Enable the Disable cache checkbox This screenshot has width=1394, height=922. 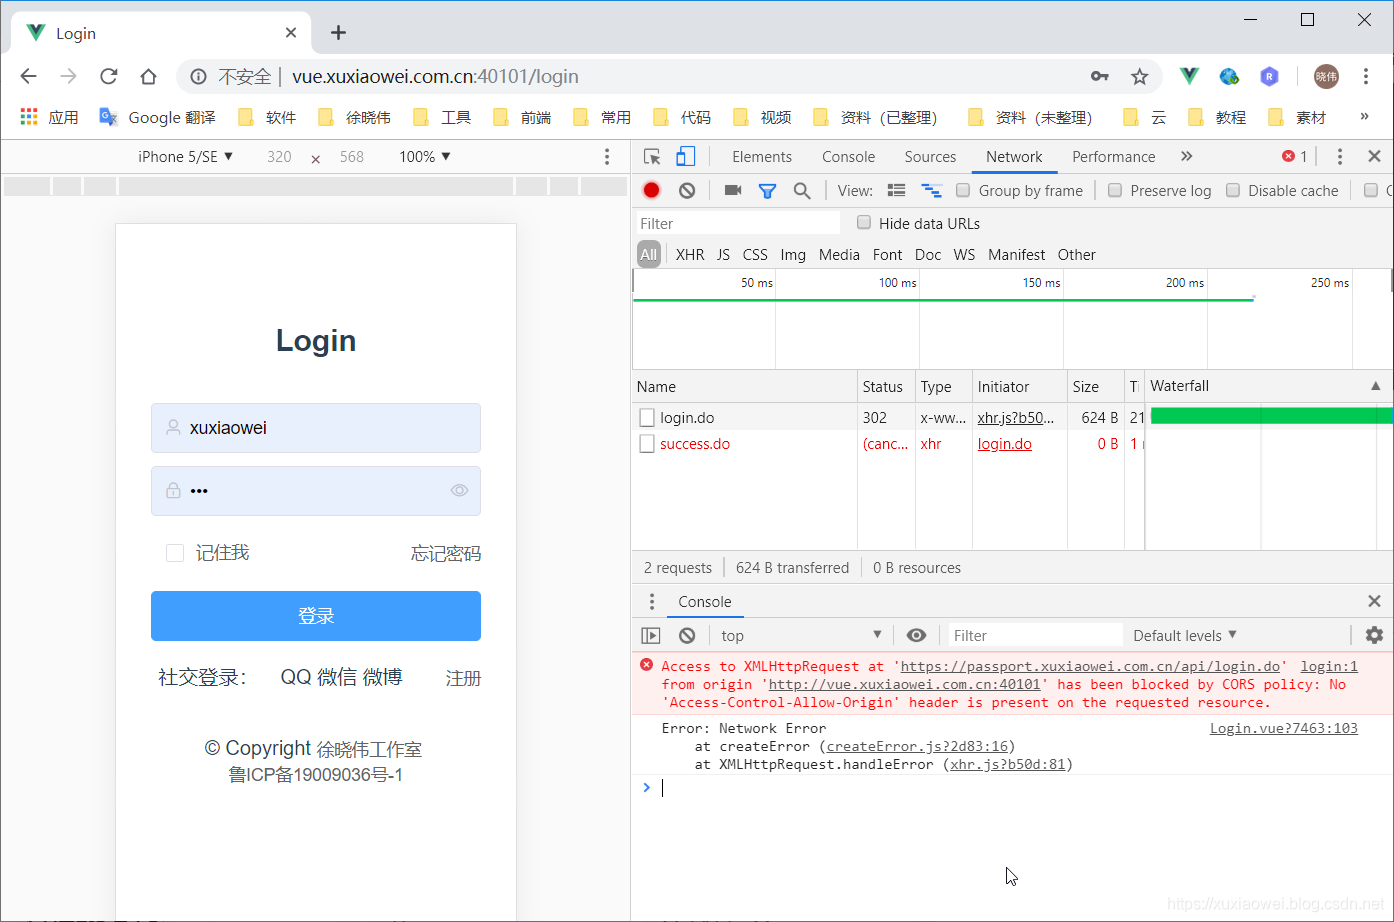tap(1234, 190)
